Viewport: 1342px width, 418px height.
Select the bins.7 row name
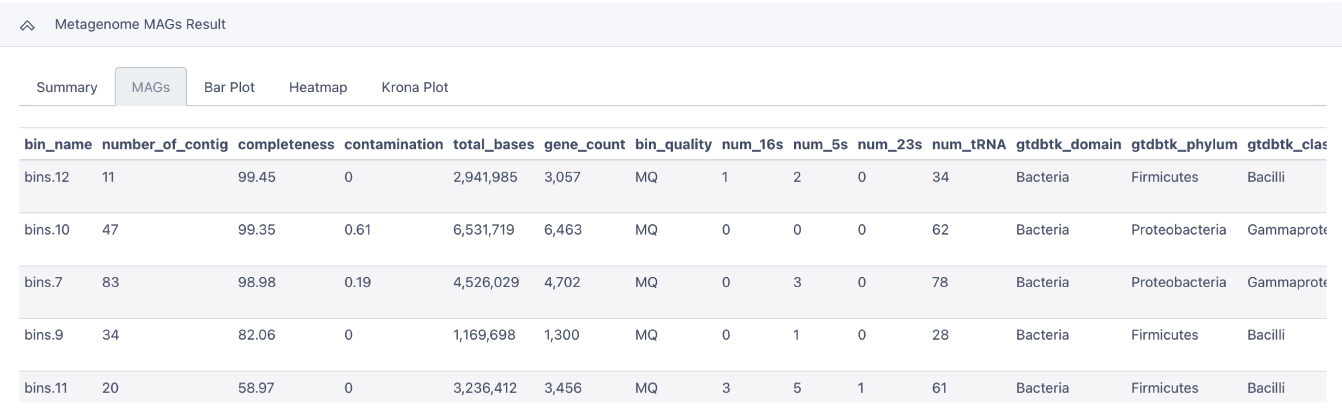click(43, 283)
